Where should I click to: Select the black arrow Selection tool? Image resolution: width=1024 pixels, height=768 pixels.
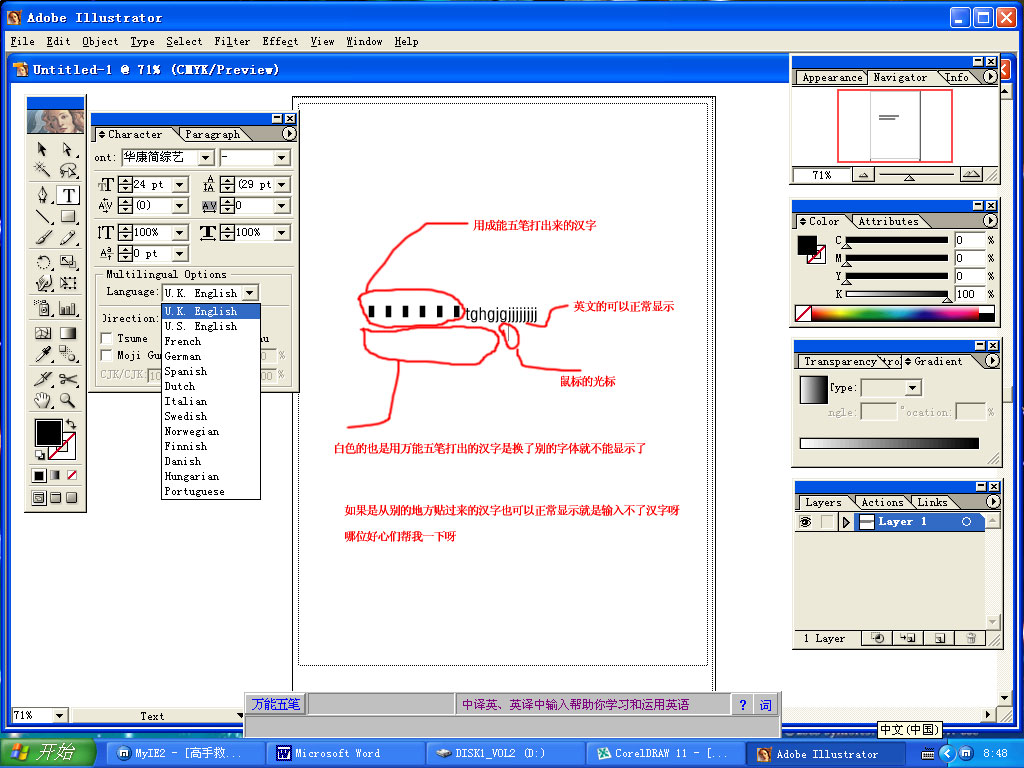[43, 150]
